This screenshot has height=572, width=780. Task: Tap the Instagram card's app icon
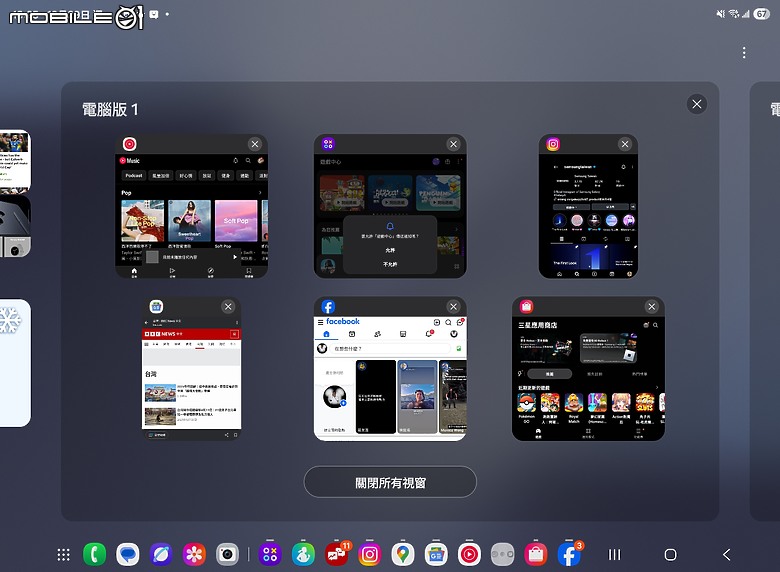point(553,144)
